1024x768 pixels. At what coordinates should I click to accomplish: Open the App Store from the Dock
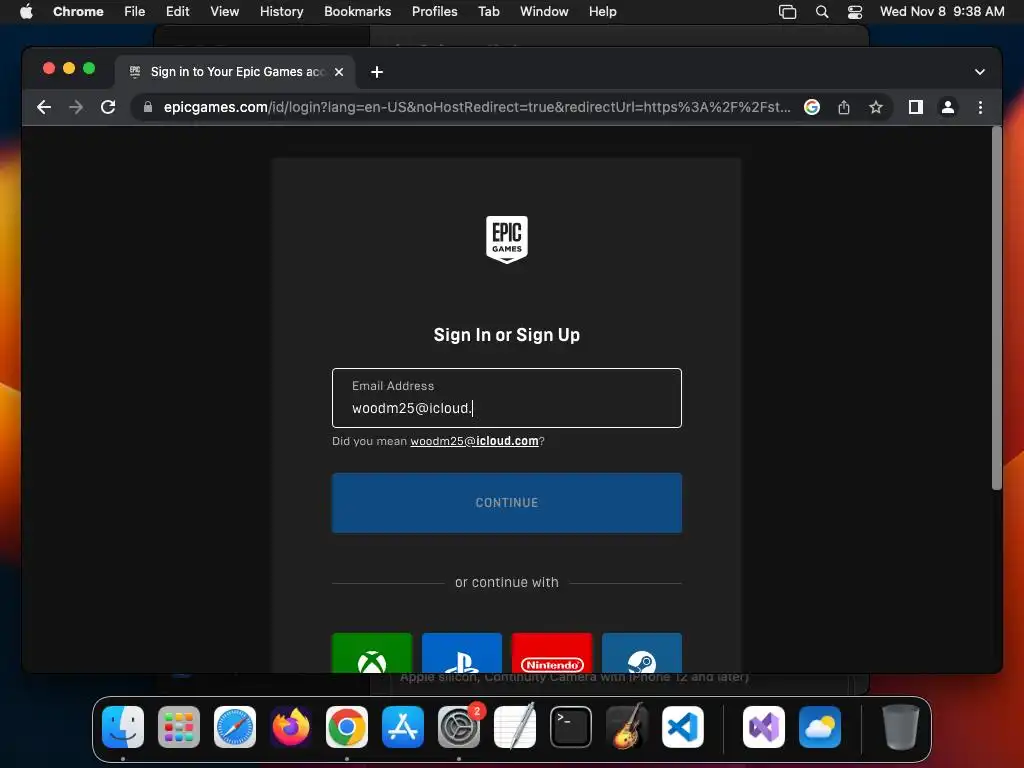coord(403,727)
